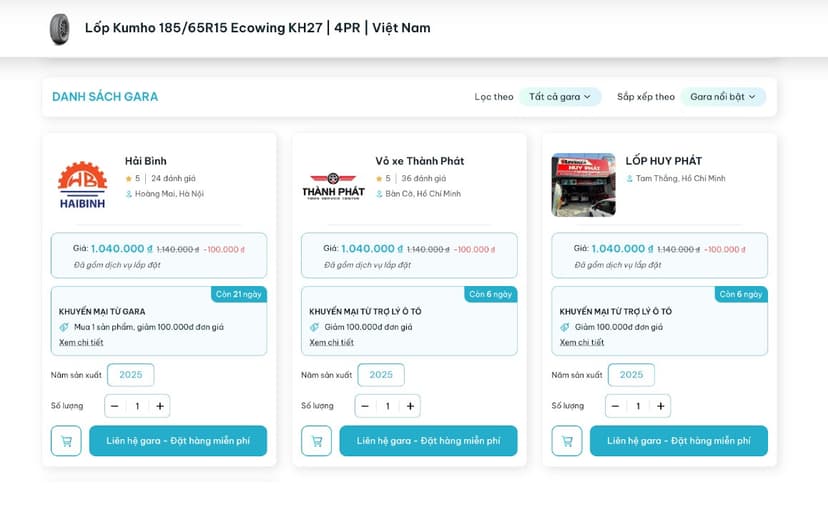
Task: Open 'Xem chi tiết' in Hải Bình promotion
Action: (x=81, y=342)
